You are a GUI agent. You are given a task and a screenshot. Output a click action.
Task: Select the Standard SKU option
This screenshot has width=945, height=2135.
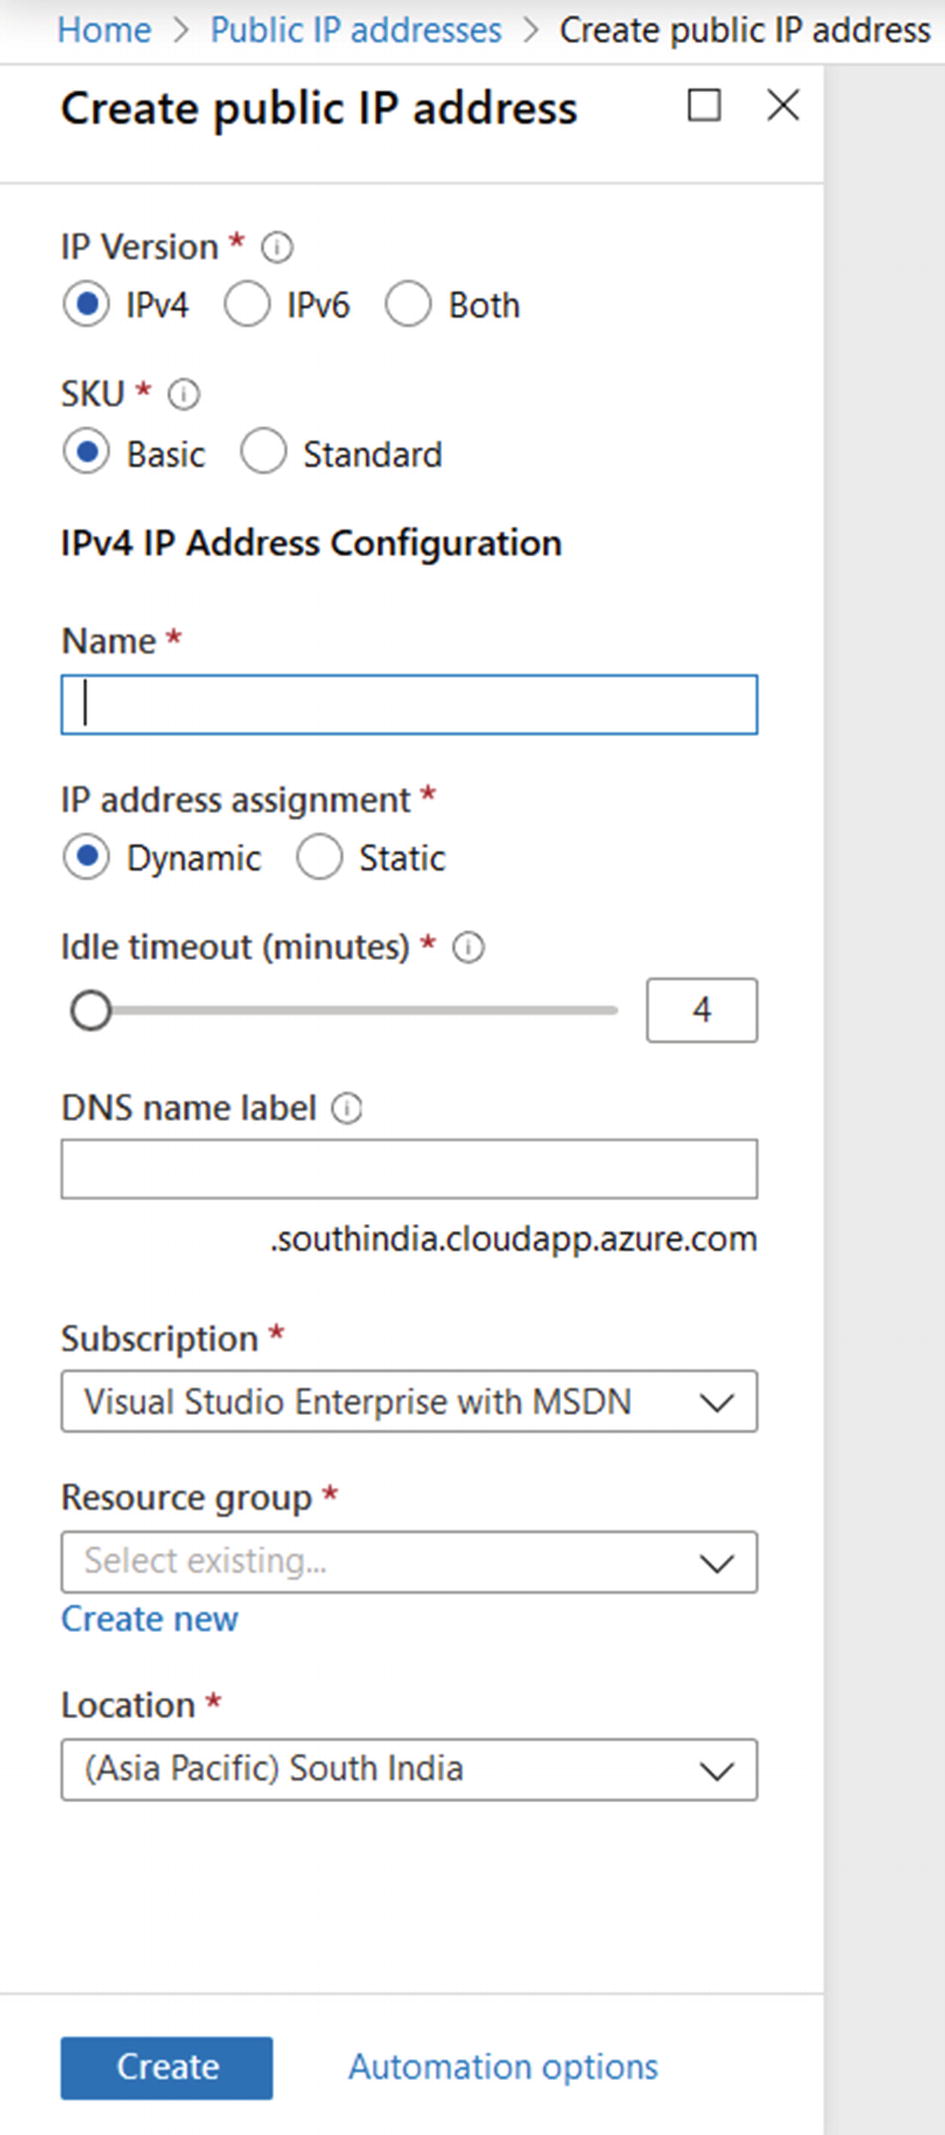tap(264, 453)
